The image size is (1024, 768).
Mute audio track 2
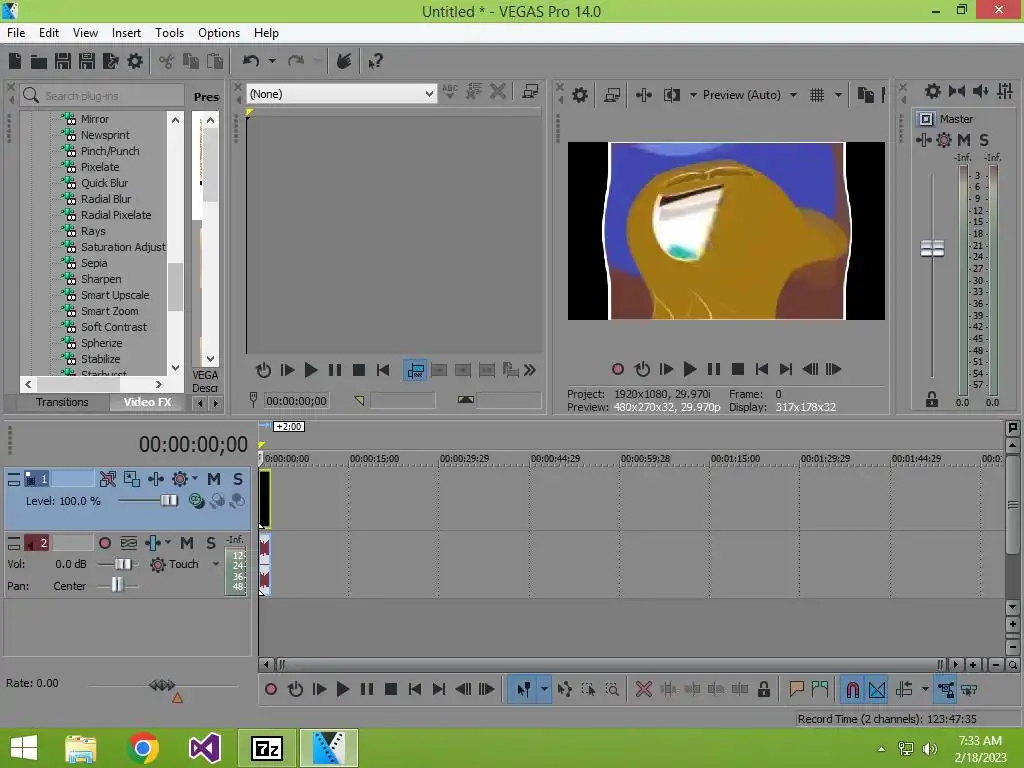[187, 543]
